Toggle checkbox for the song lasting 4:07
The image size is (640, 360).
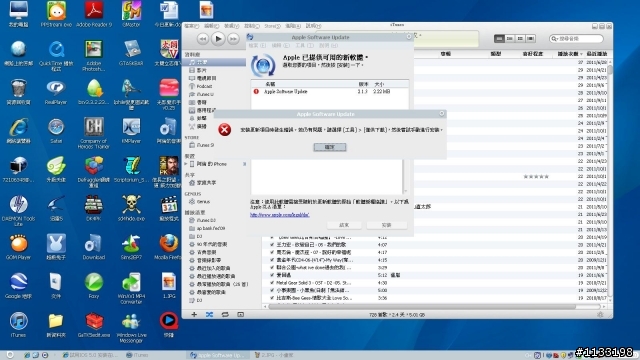coord(272,245)
